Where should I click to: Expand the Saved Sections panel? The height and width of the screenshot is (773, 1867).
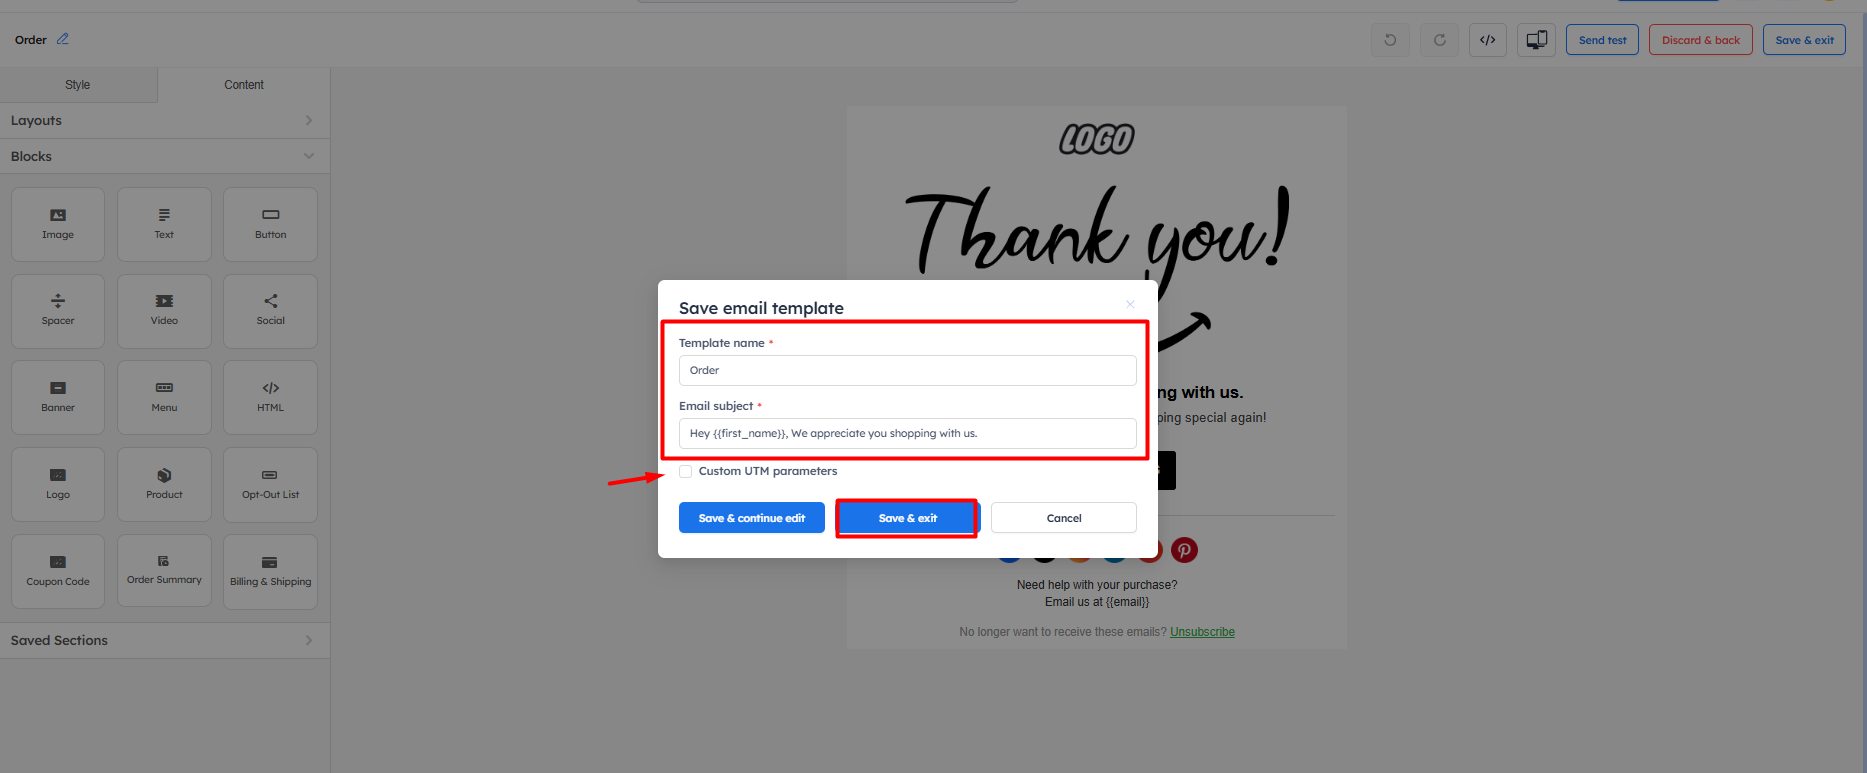click(165, 640)
